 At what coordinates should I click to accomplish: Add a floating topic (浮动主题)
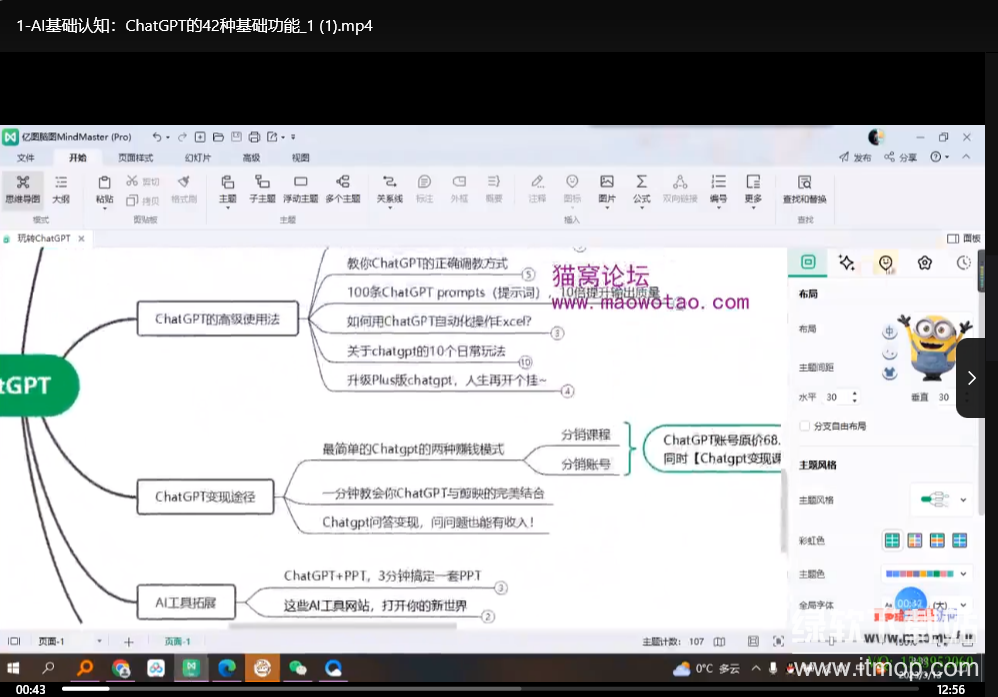pyautogui.click(x=300, y=188)
